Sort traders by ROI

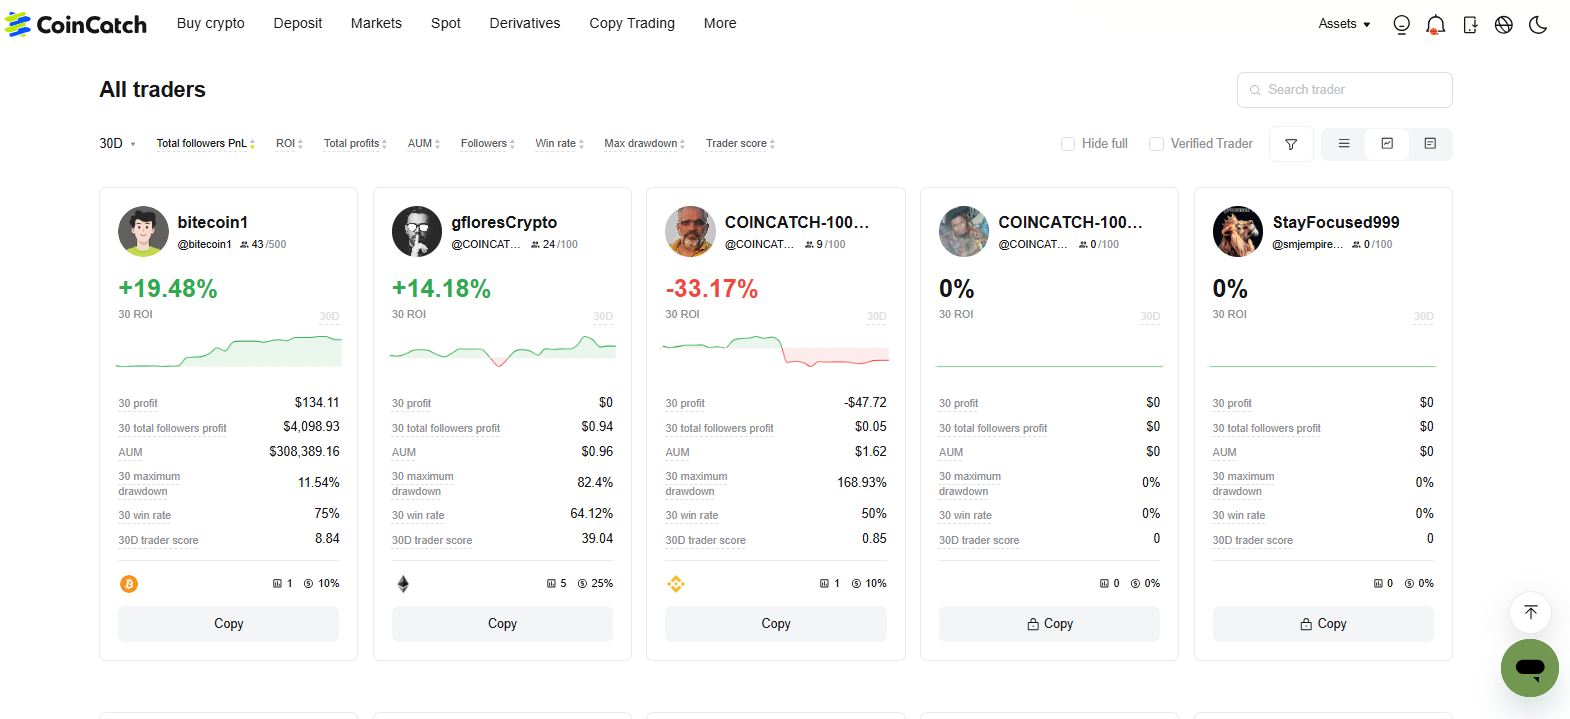pos(289,144)
